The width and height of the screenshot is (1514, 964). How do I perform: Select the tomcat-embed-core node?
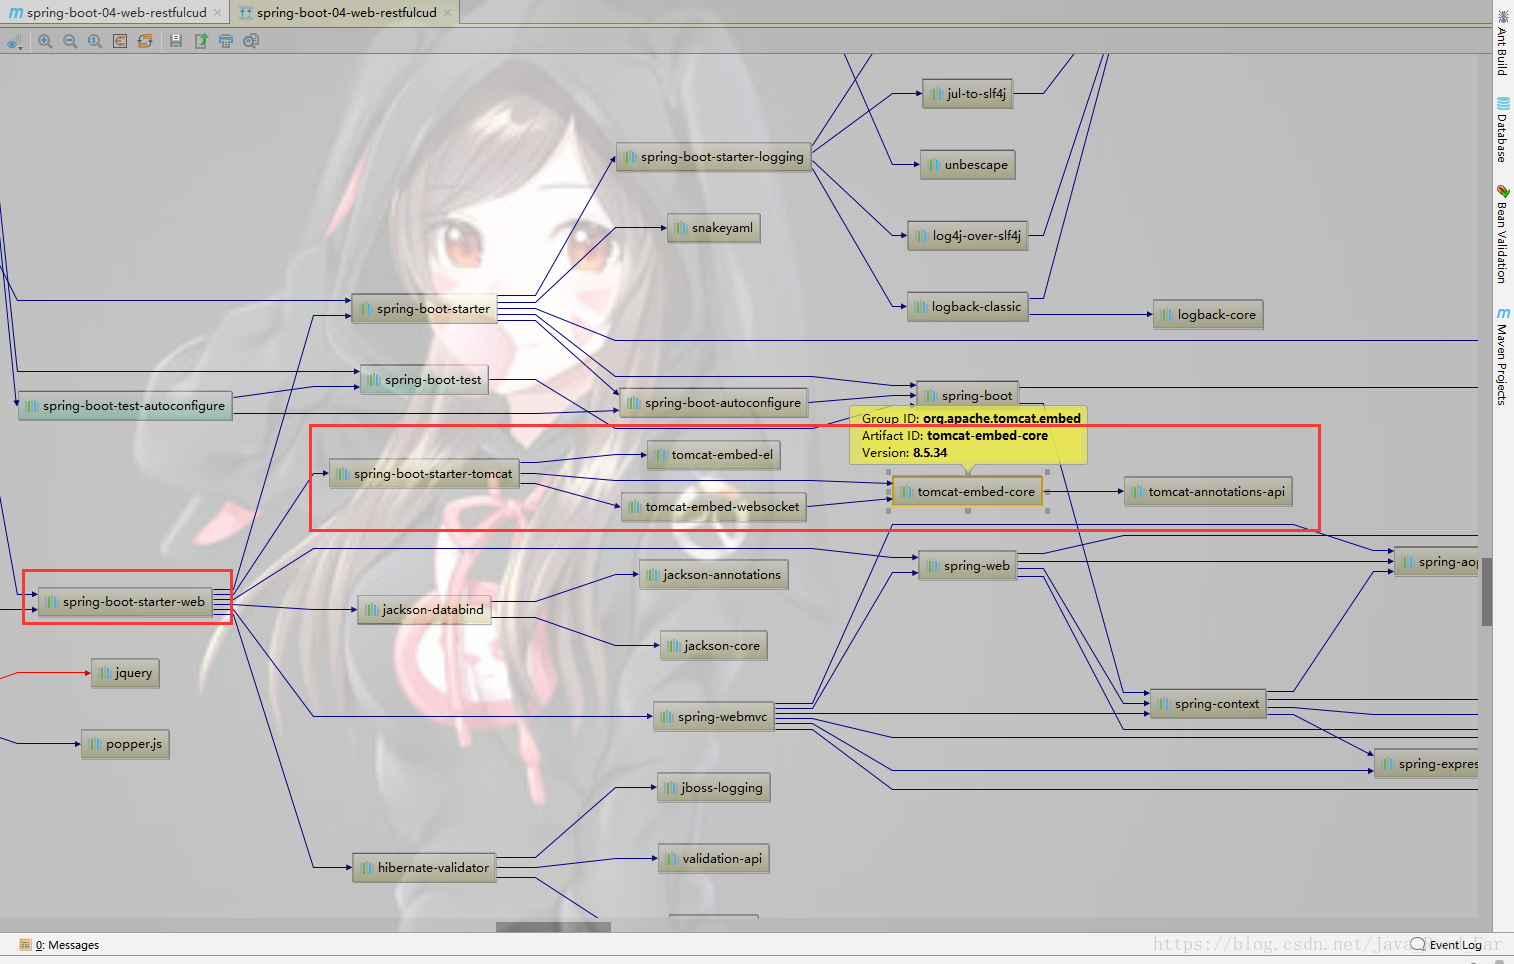pyautogui.click(x=967, y=492)
